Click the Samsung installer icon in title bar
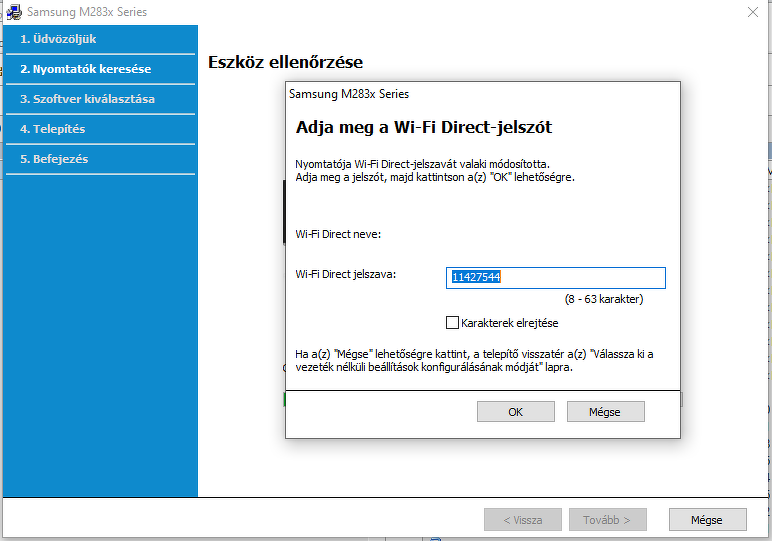The image size is (772, 541). 14,12
